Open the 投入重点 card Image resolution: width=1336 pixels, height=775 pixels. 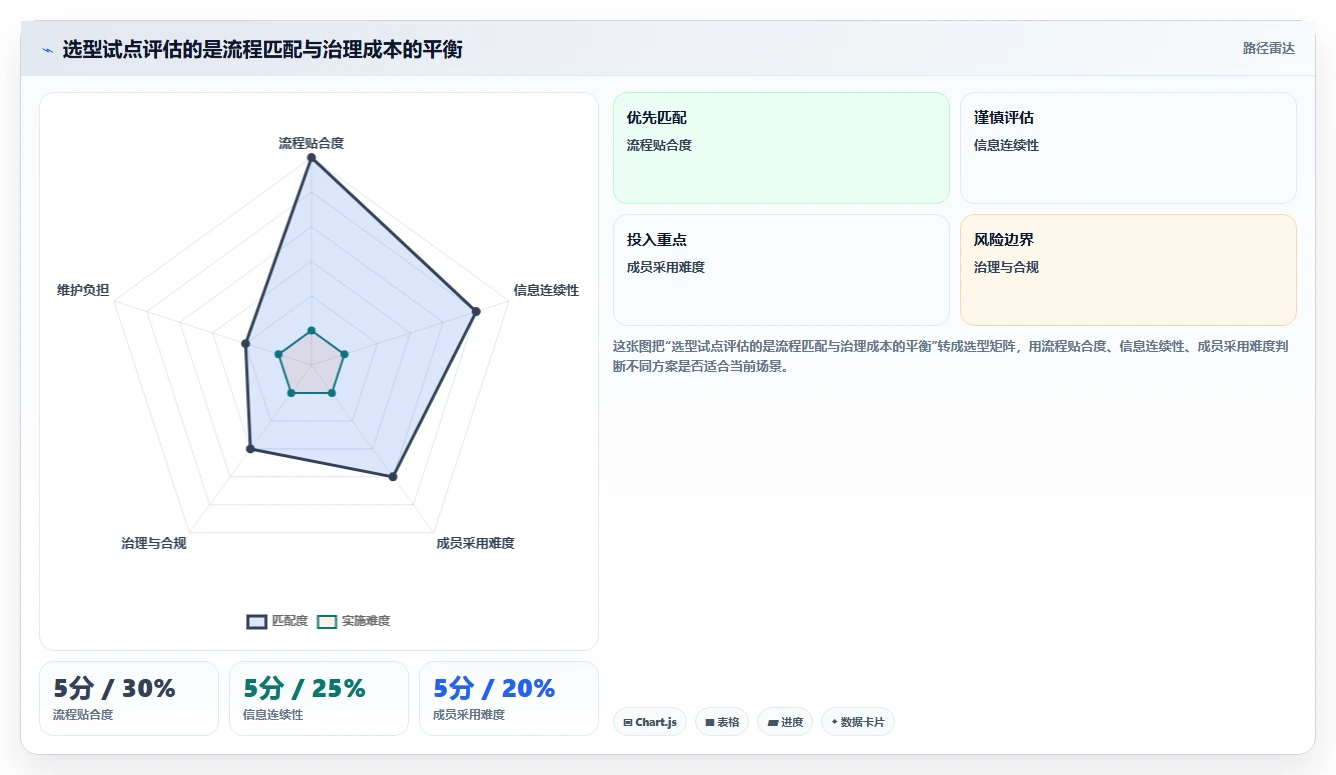781,270
